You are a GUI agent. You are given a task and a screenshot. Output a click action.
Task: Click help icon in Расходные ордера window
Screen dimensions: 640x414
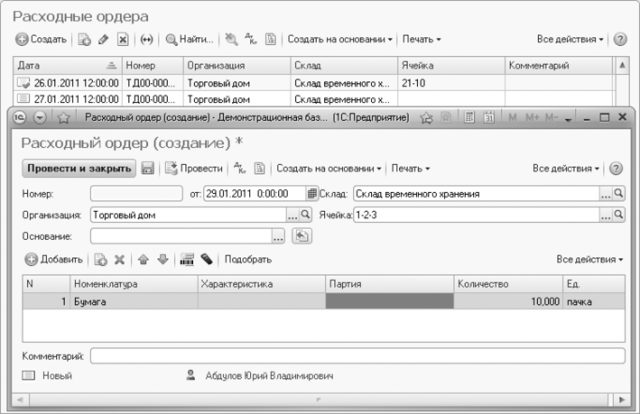(x=620, y=39)
